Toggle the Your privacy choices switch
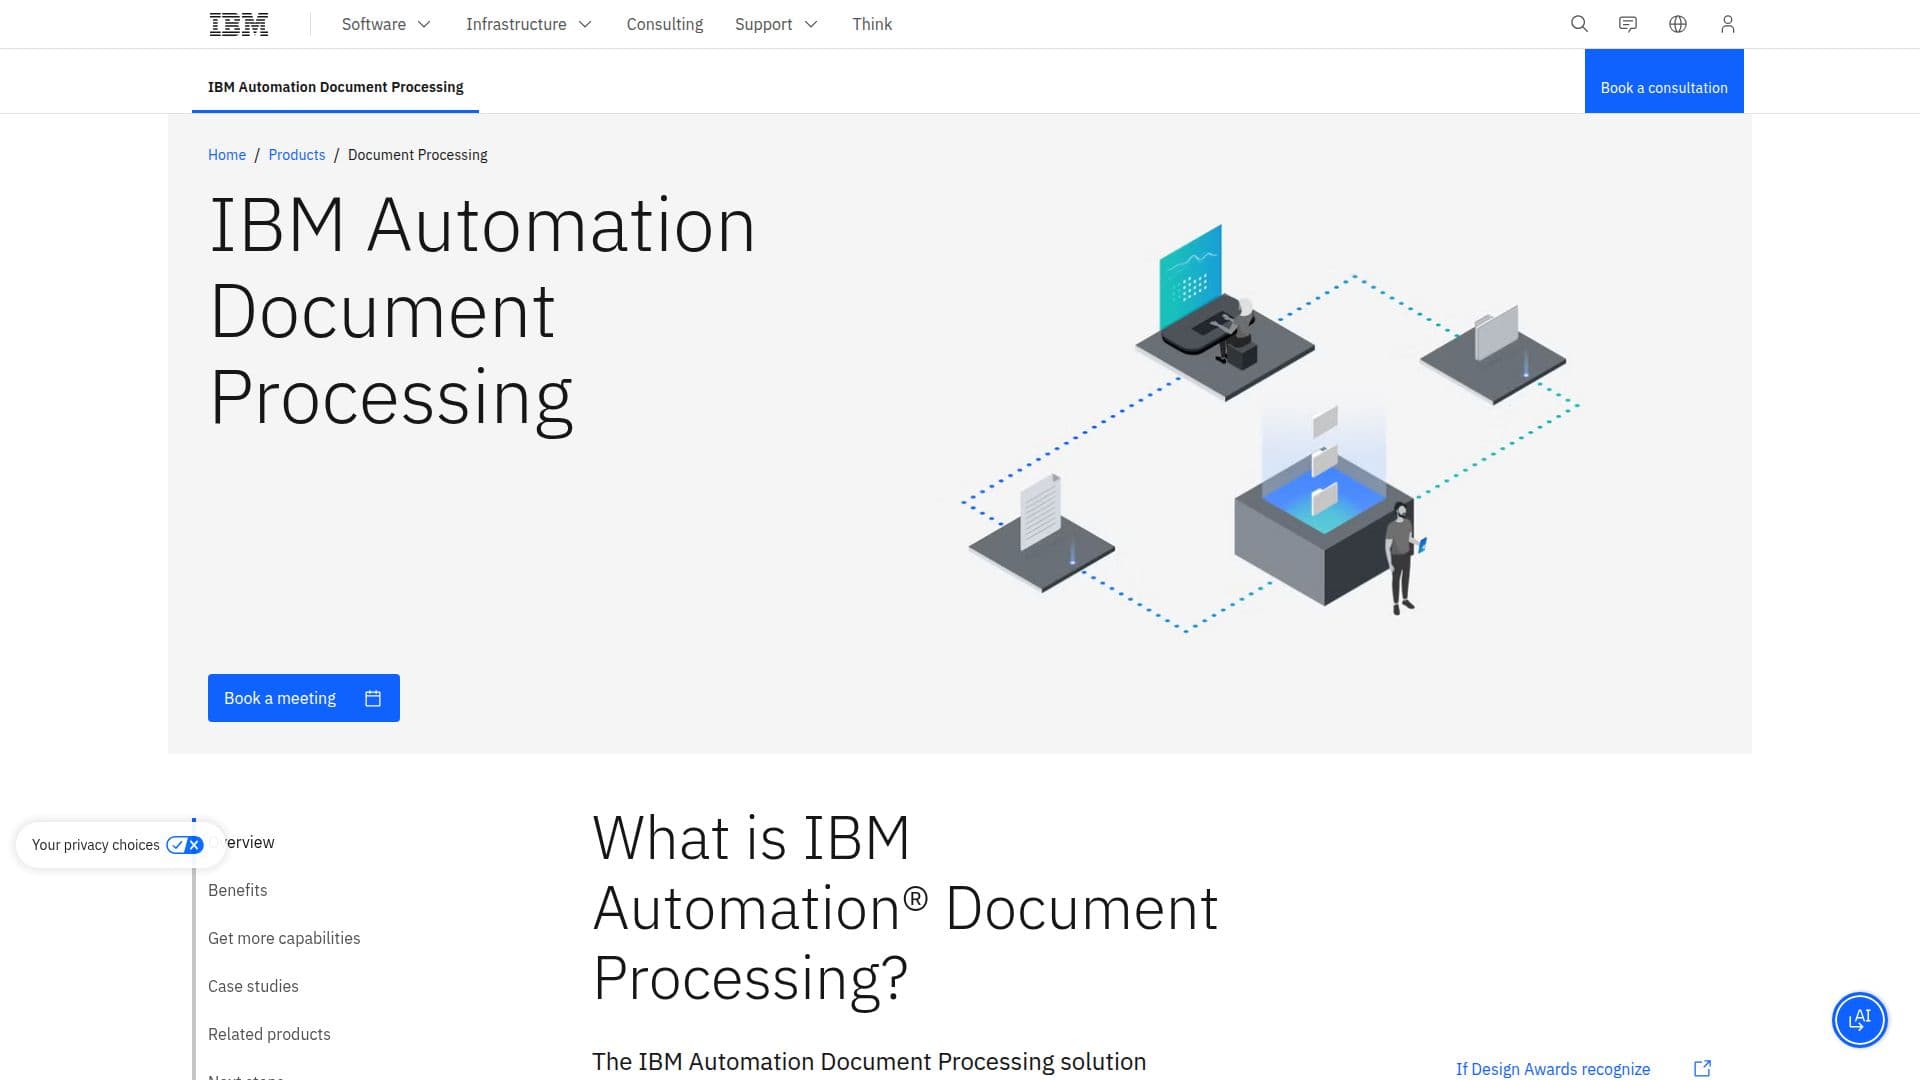Screen dimensions: 1920x1080 pyautogui.click(x=185, y=845)
